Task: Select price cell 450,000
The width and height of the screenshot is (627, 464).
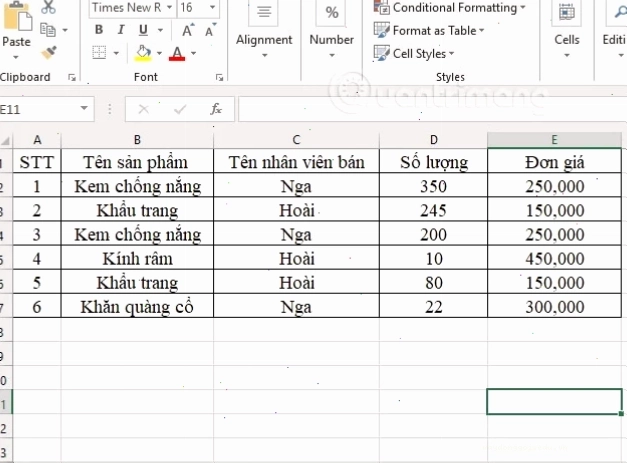Action: click(554, 258)
